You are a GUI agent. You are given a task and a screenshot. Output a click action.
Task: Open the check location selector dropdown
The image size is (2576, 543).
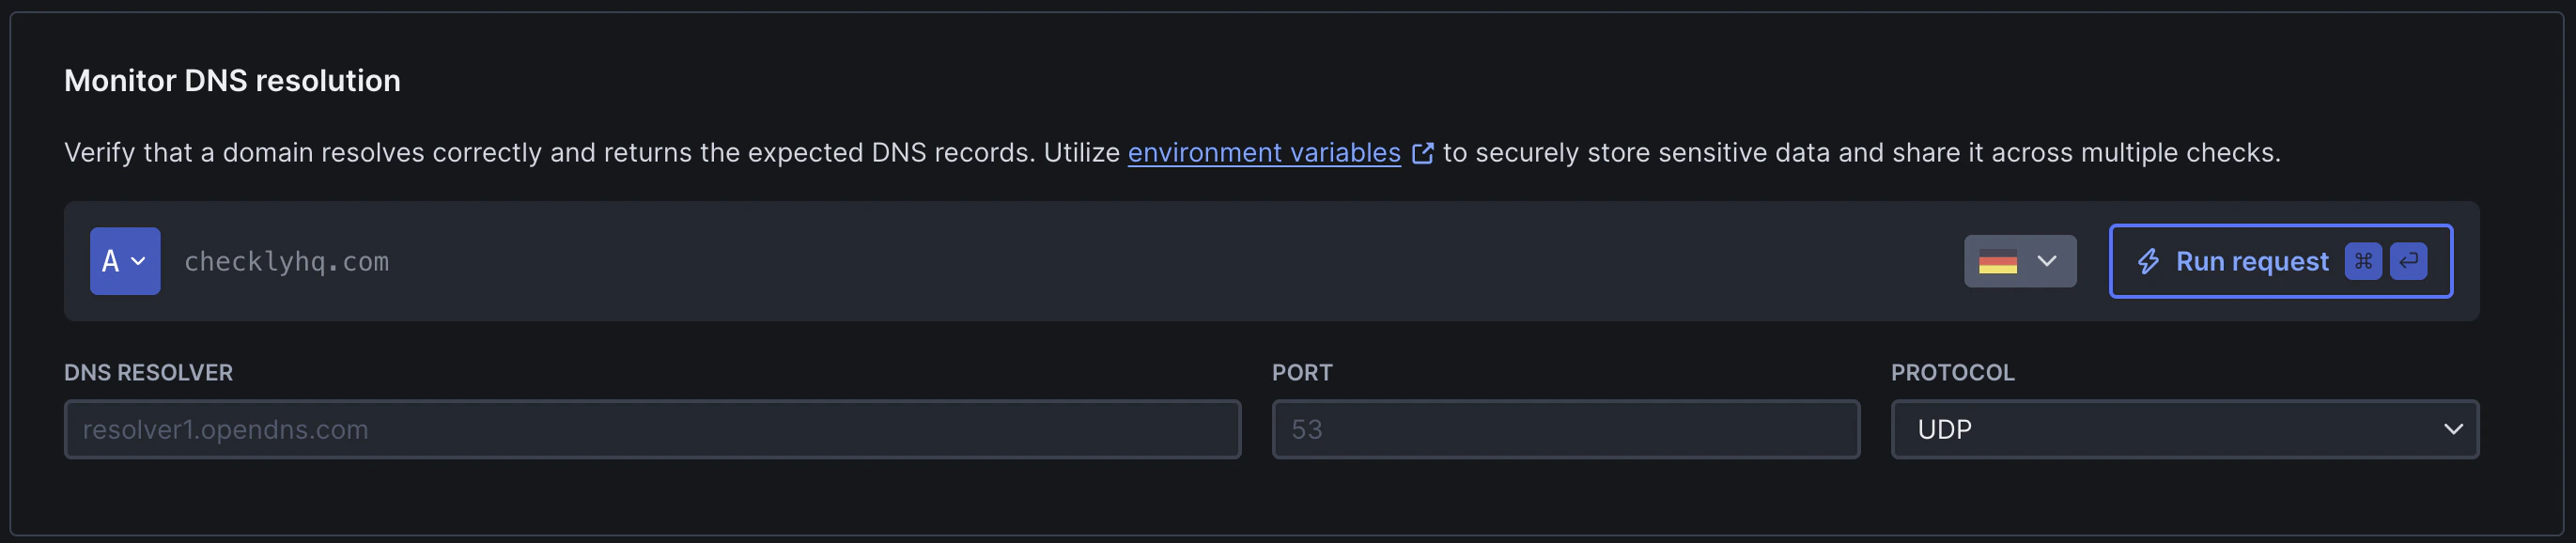tap(2019, 261)
